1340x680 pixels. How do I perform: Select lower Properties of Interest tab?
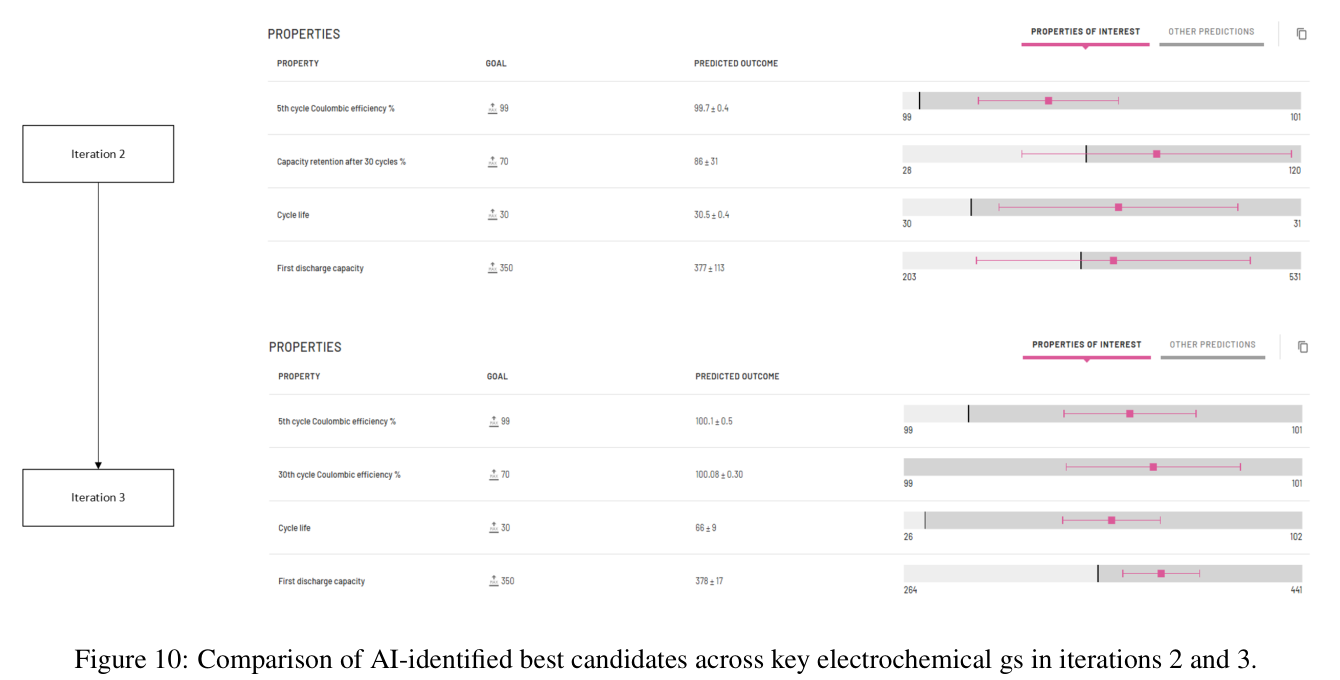[1086, 345]
